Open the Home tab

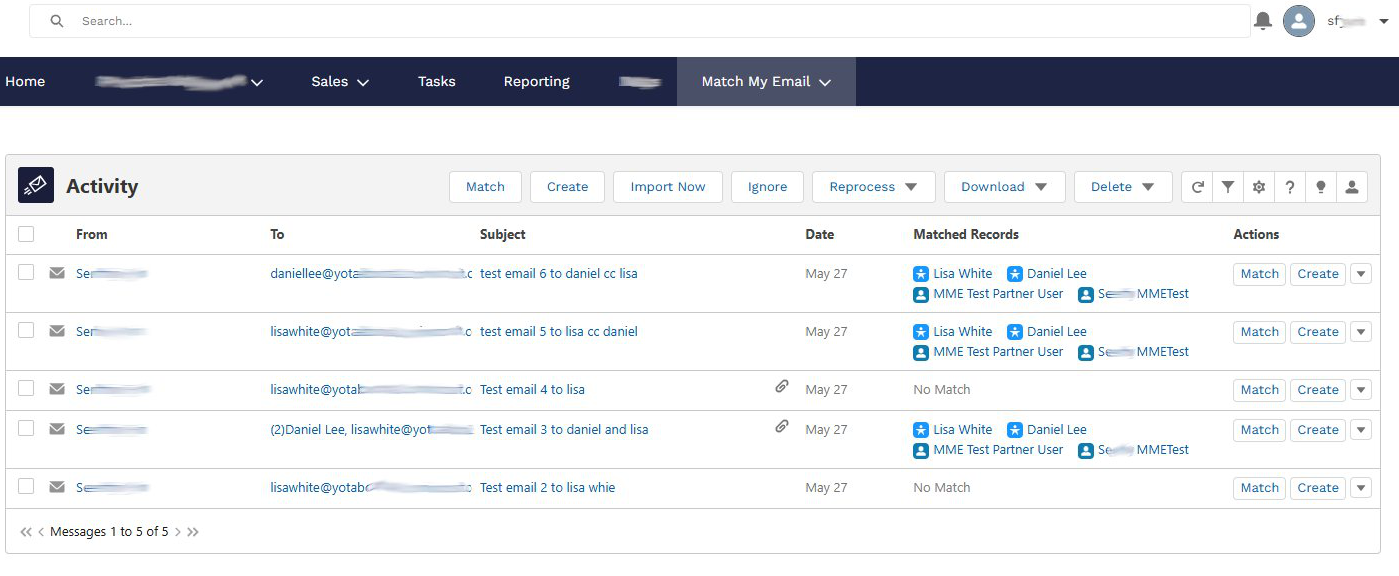point(25,82)
